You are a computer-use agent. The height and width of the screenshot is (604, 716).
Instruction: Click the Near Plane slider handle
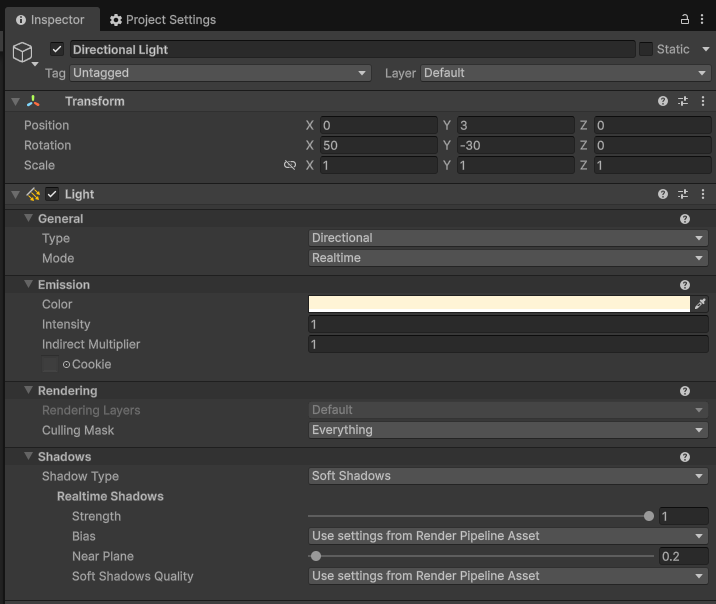(x=316, y=556)
